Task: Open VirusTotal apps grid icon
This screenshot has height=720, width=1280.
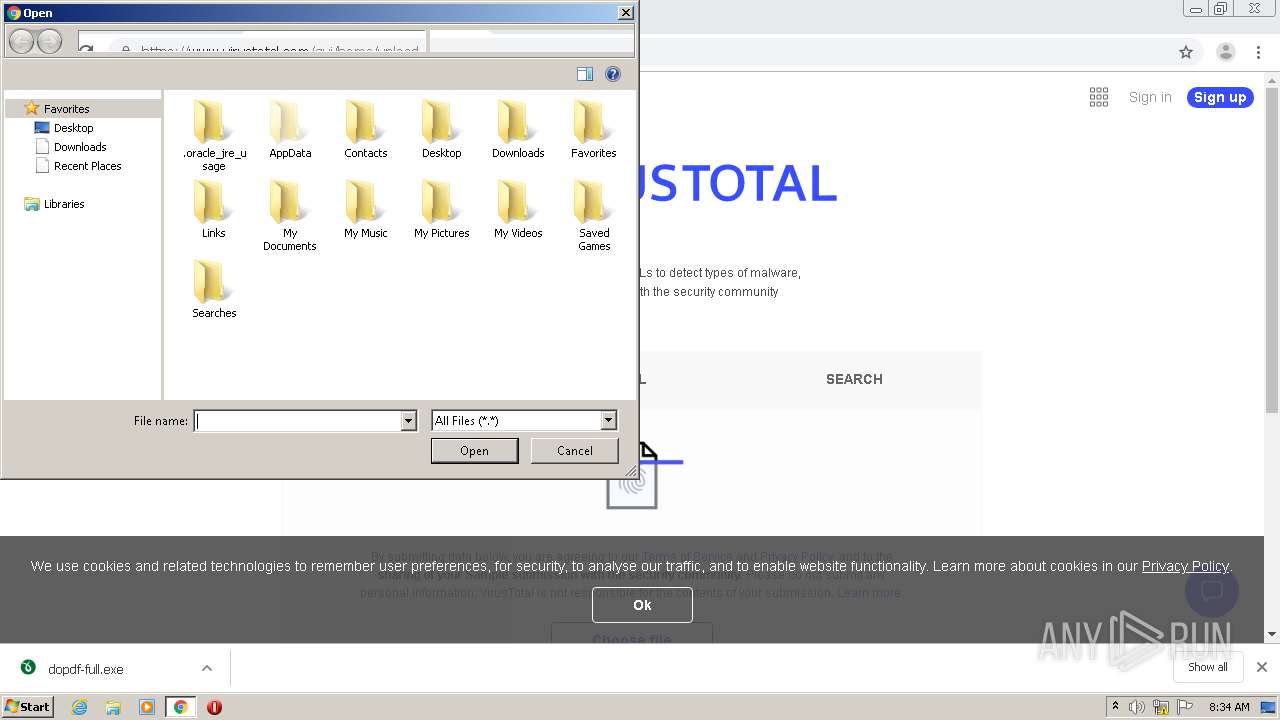Action: (1099, 97)
